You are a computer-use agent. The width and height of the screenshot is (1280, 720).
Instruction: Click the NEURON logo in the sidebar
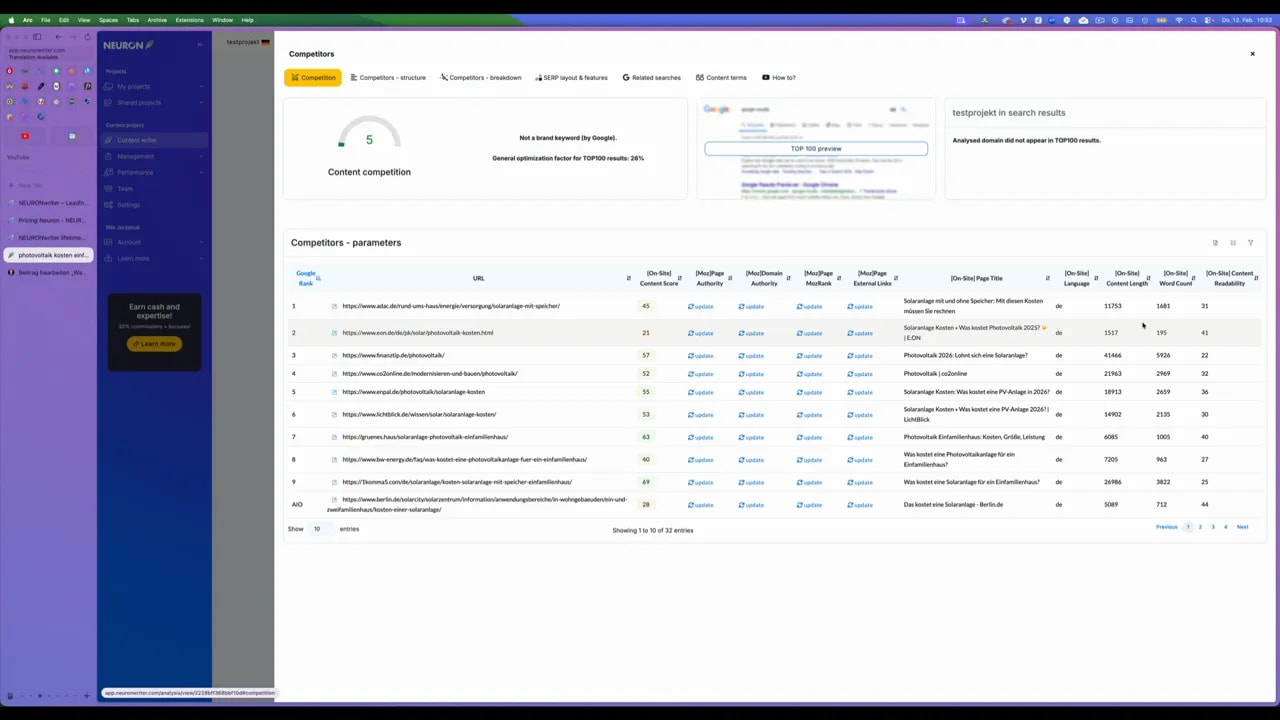[x=128, y=44]
